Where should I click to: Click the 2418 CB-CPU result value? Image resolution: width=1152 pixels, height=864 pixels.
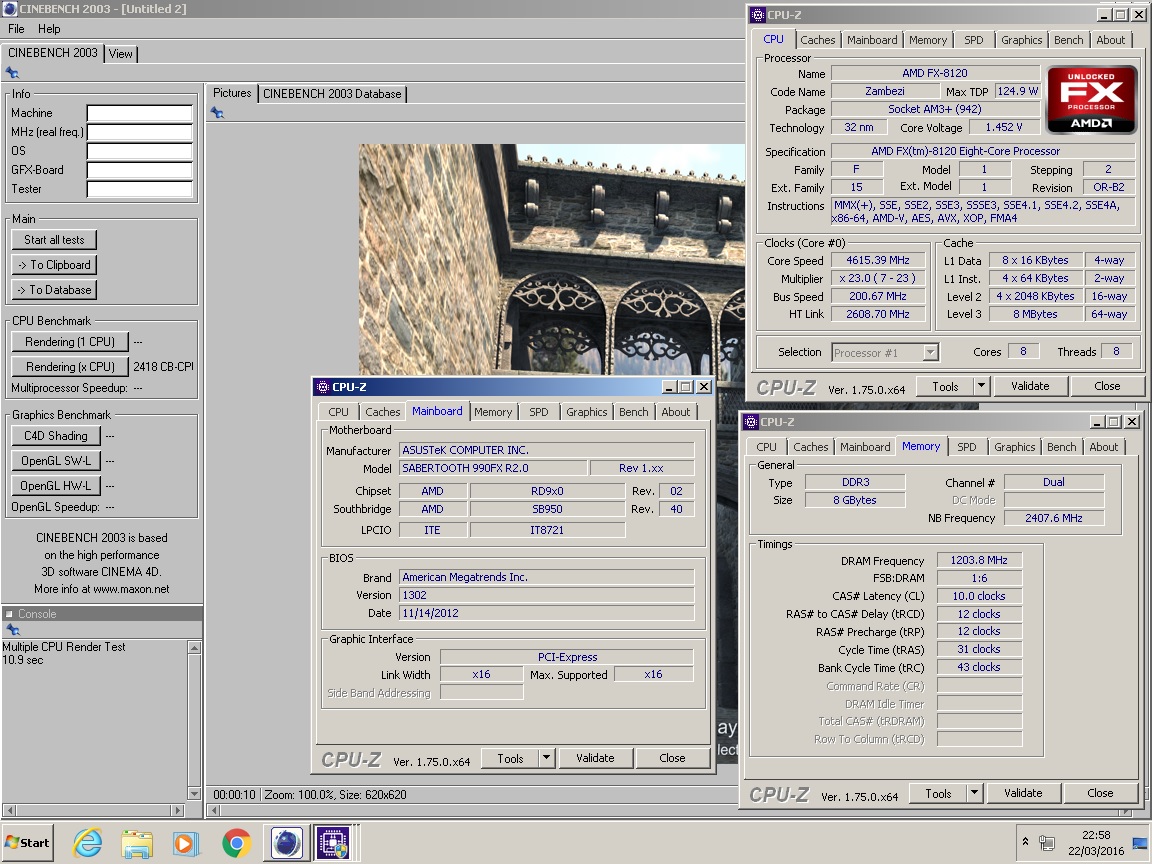(x=163, y=367)
